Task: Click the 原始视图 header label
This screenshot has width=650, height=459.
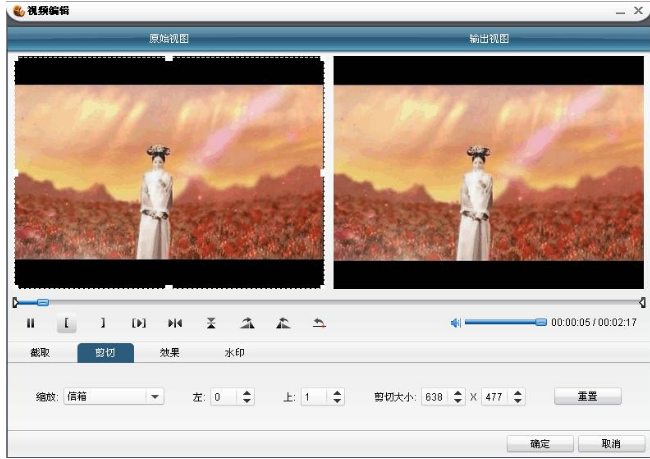Action: click(169, 39)
